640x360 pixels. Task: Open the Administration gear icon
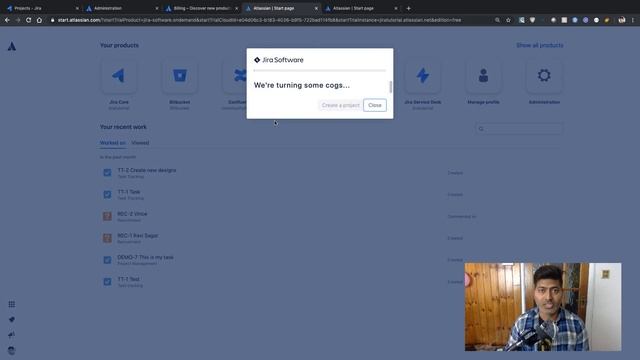pyautogui.click(x=544, y=76)
